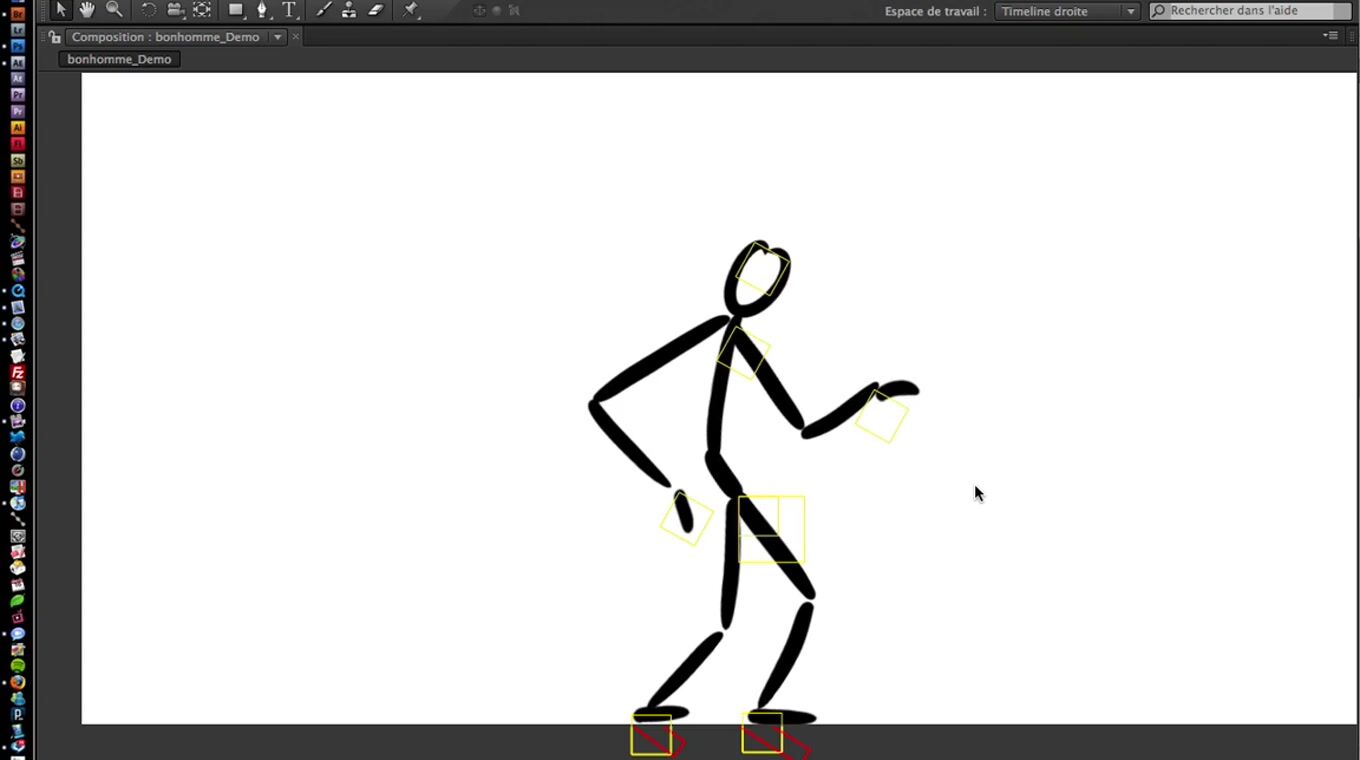Select the Hand tool
The height and width of the screenshot is (760, 1360).
pos(87,10)
